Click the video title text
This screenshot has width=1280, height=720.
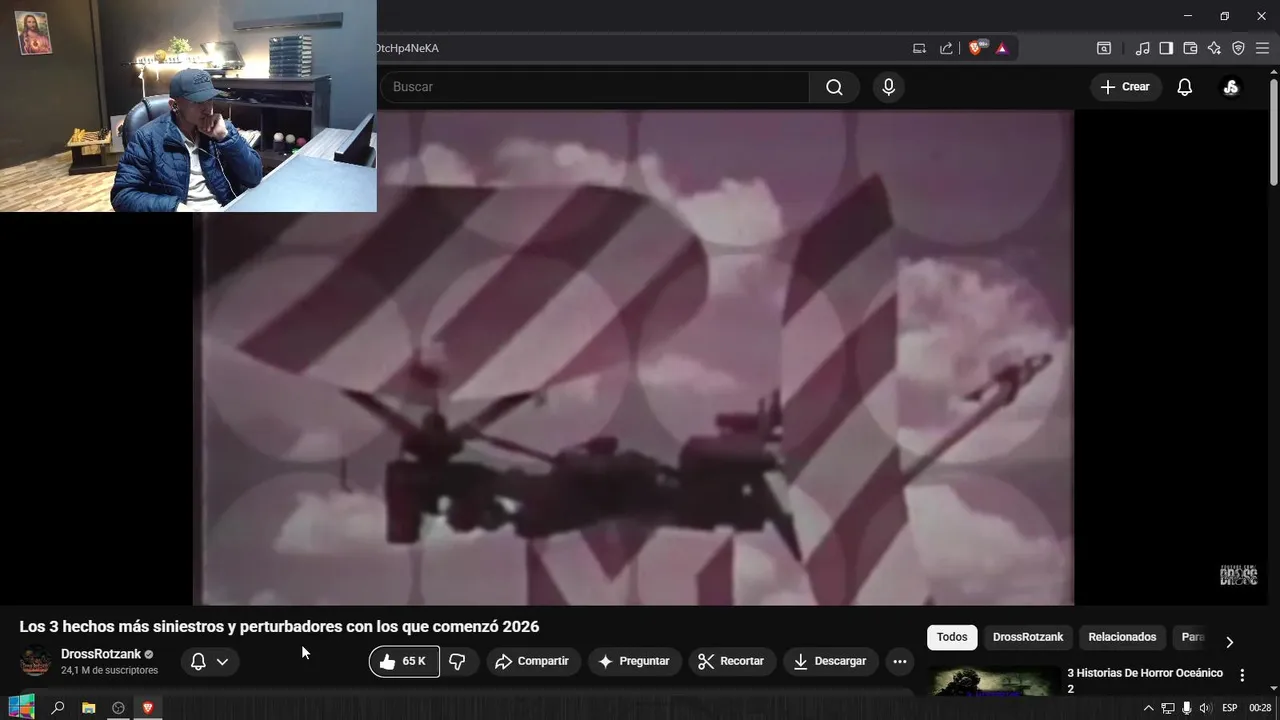pyautogui.click(x=279, y=627)
